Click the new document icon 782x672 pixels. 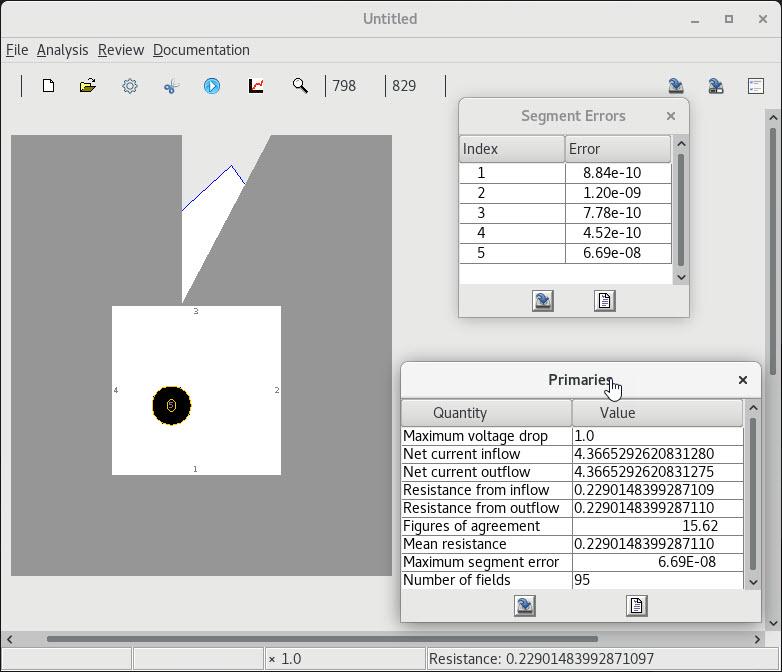(x=48, y=86)
